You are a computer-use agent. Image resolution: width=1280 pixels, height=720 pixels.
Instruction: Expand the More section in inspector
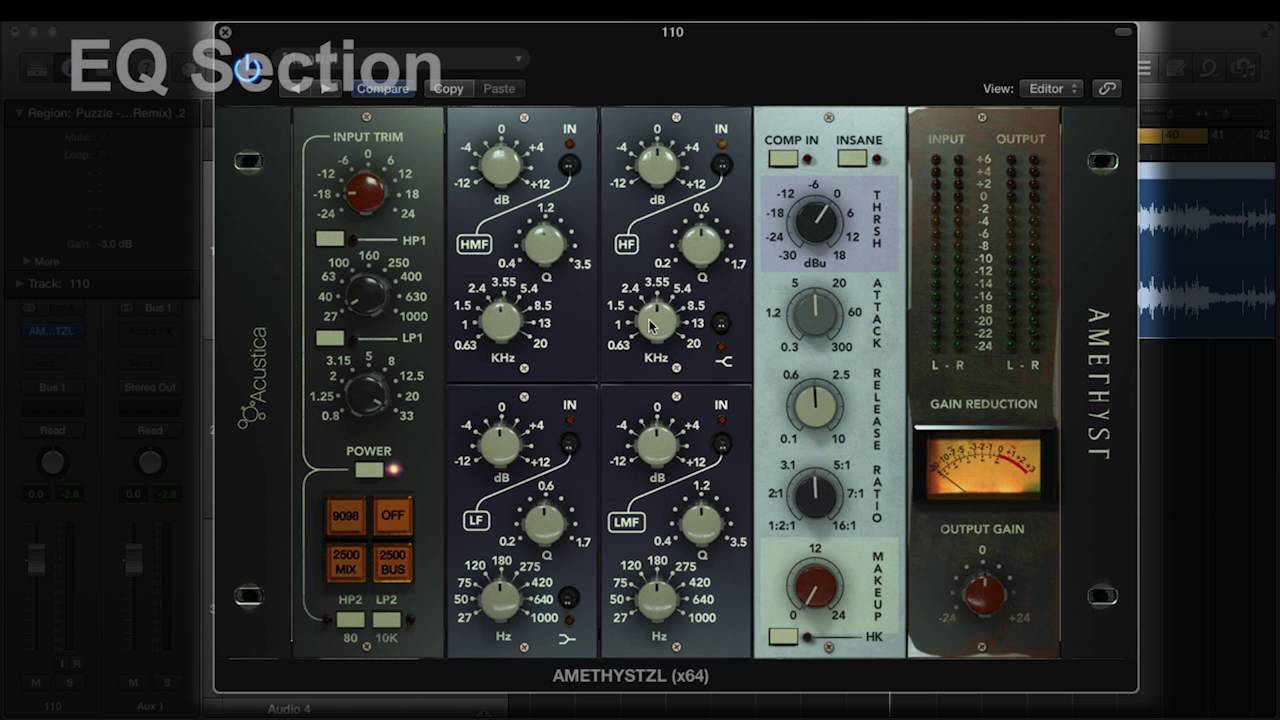(27, 262)
